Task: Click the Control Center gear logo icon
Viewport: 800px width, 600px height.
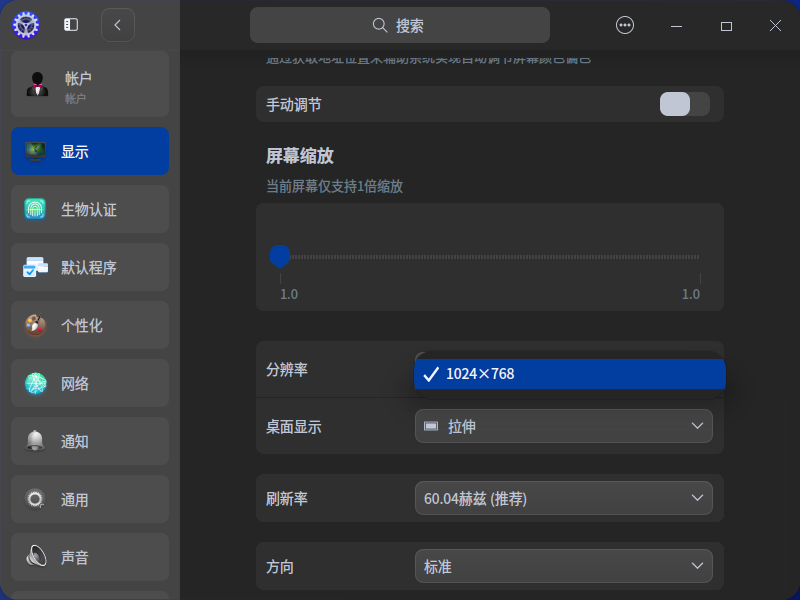Action: point(26,25)
